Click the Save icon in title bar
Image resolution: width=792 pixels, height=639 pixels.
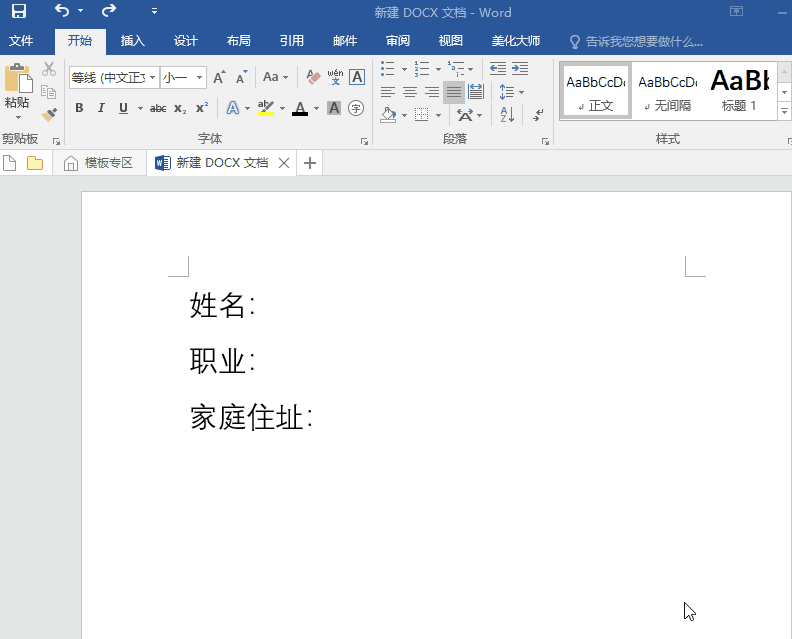18,12
